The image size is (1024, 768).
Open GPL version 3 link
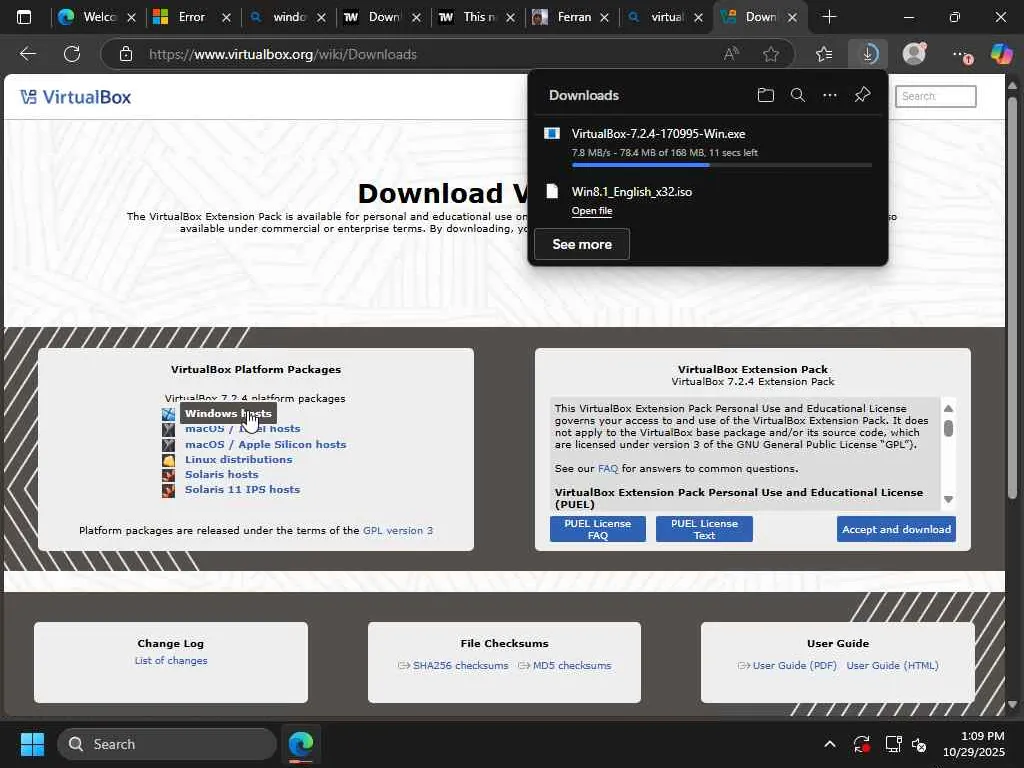(x=398, y=530)
